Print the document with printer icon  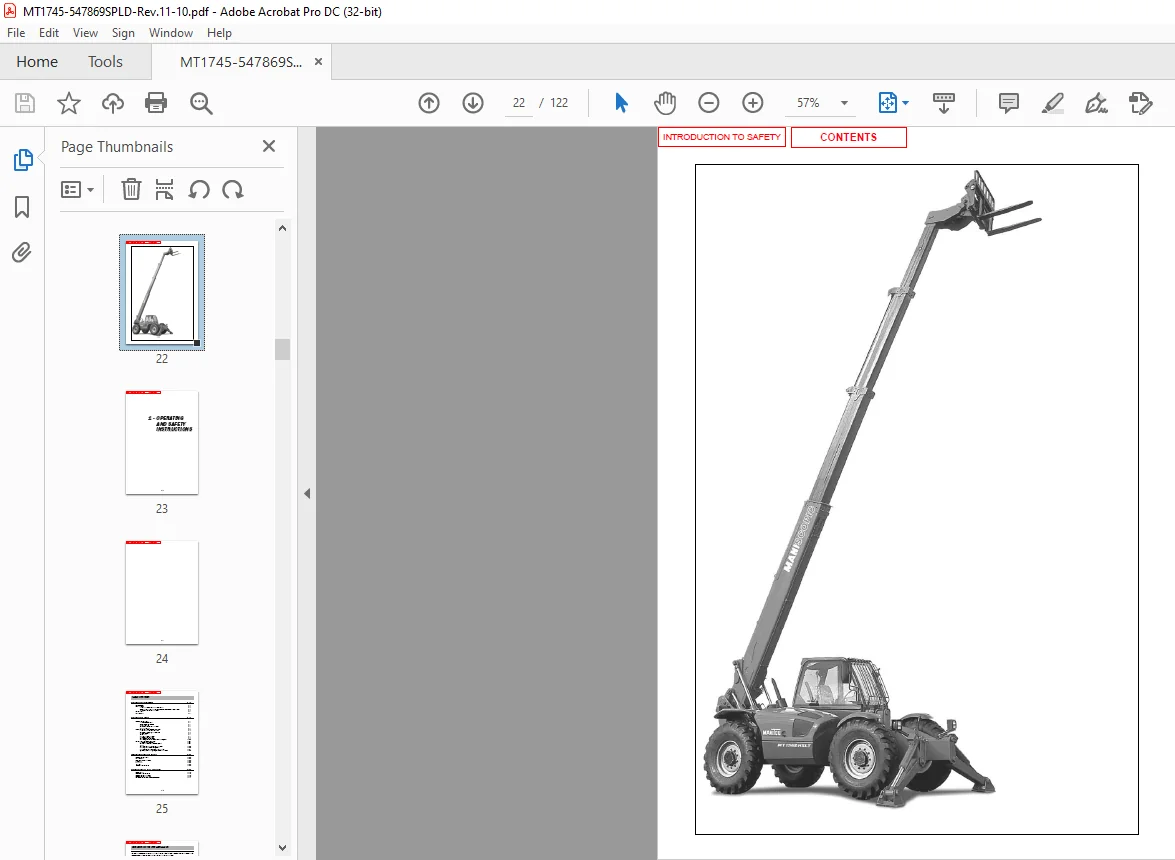point(156,103)
